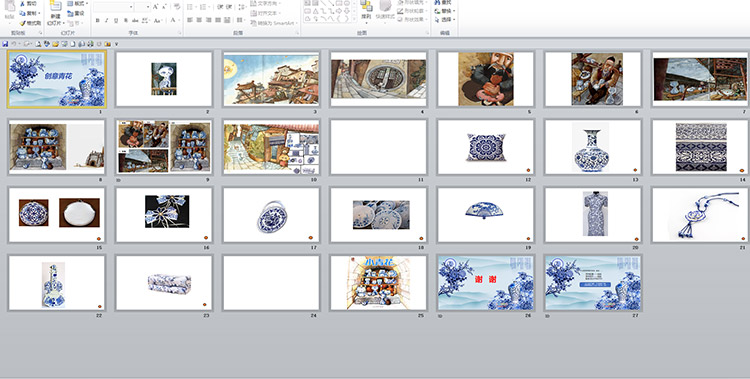Toggle Underline formatting button
The height and width of the screenshot is (379, 750).
click(116, 20)
